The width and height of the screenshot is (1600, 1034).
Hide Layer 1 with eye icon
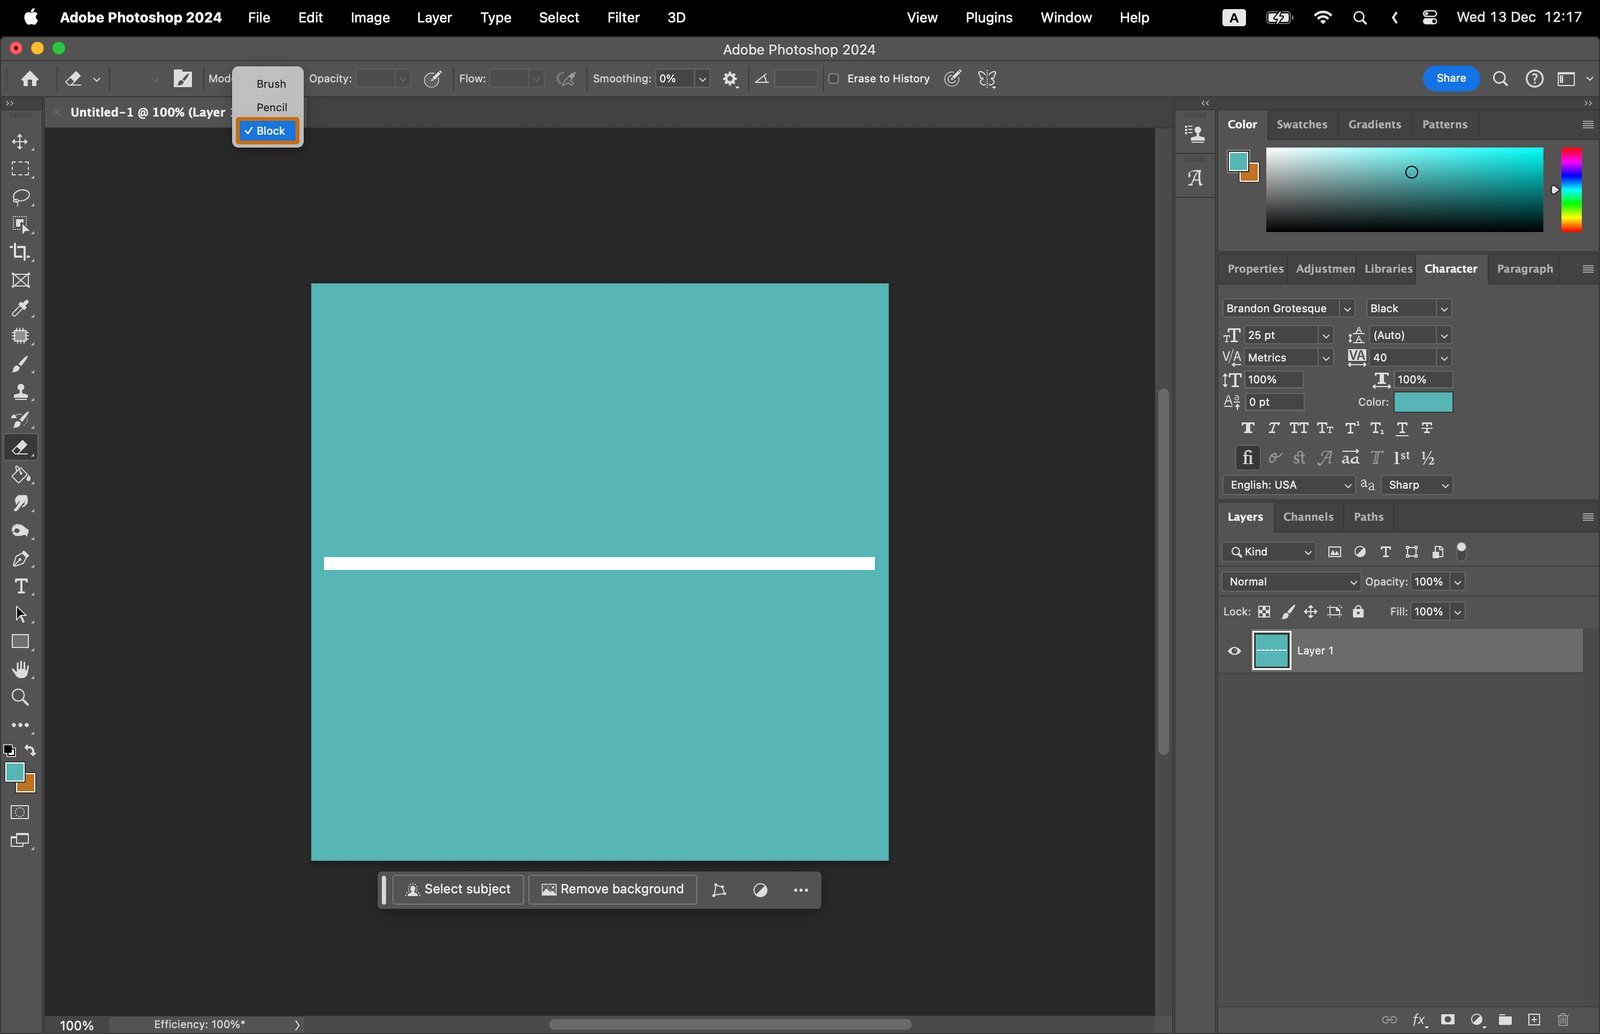pos(1234,651)
